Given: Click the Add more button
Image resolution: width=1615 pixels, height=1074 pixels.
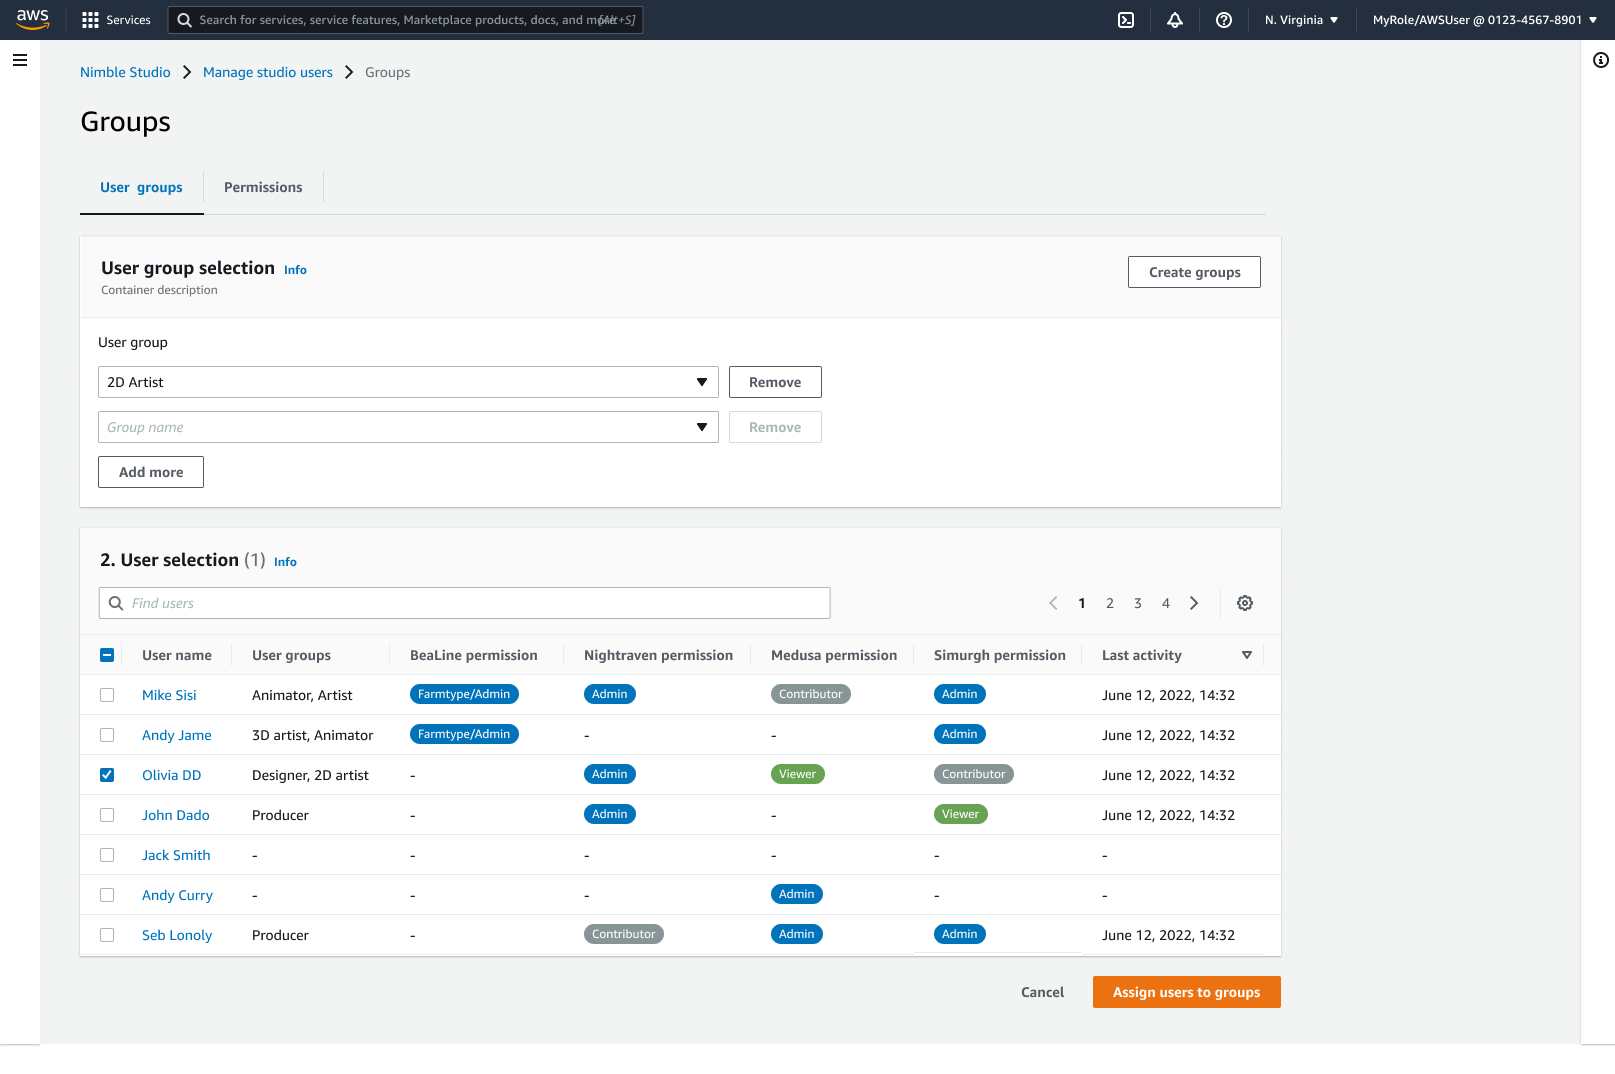Looking at the screenshot, I should click(x=151, y=472).
